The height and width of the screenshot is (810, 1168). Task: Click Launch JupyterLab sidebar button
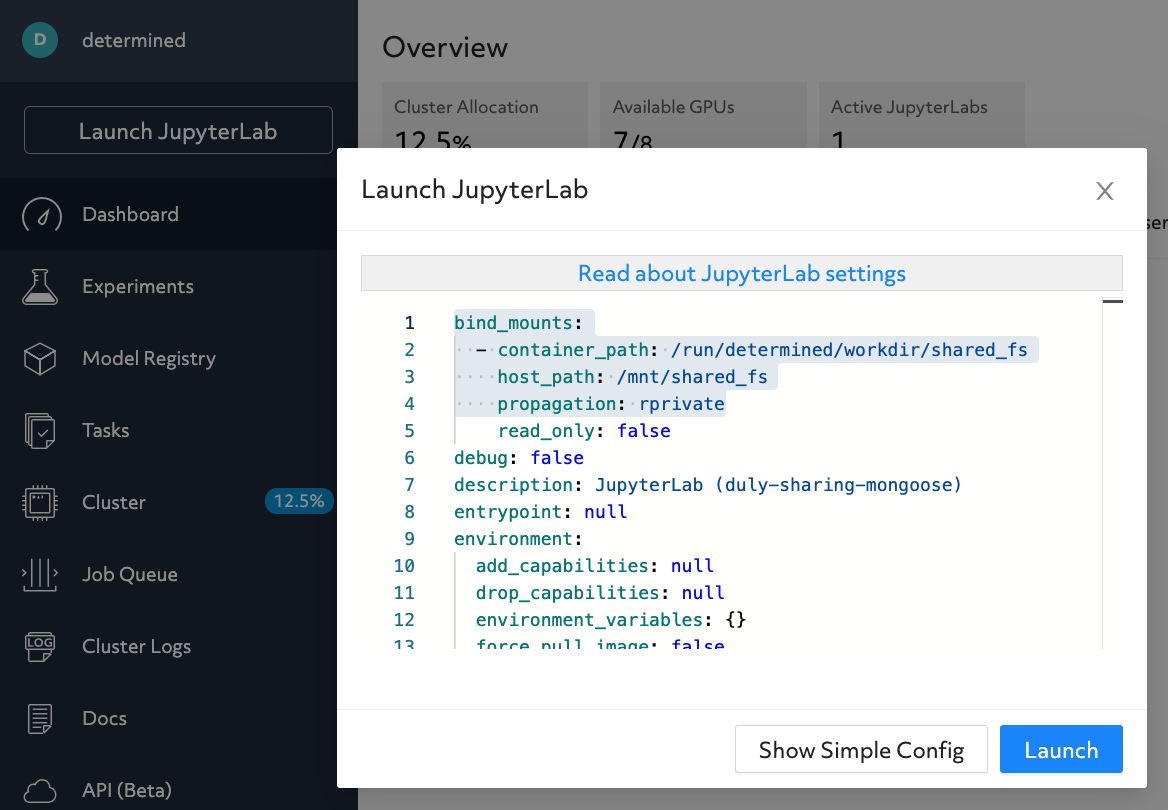[178, 130]
